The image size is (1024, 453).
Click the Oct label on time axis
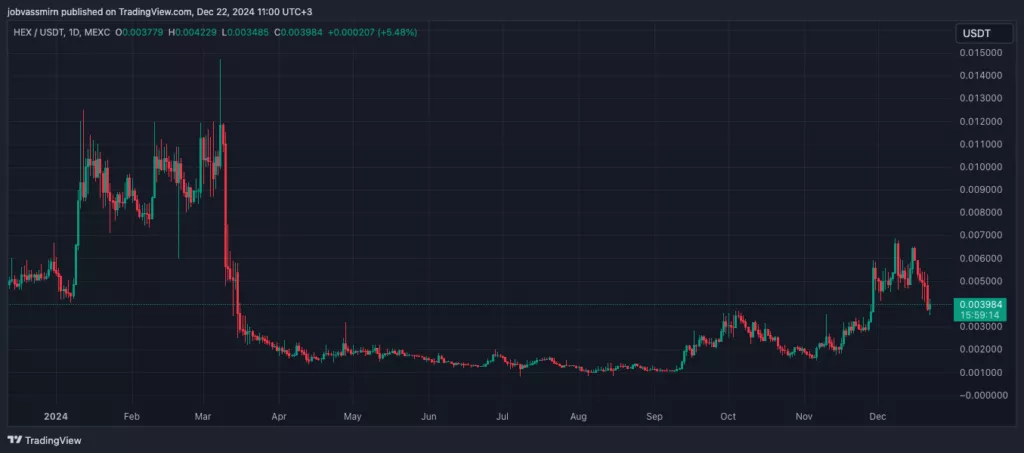click(728, 415)
